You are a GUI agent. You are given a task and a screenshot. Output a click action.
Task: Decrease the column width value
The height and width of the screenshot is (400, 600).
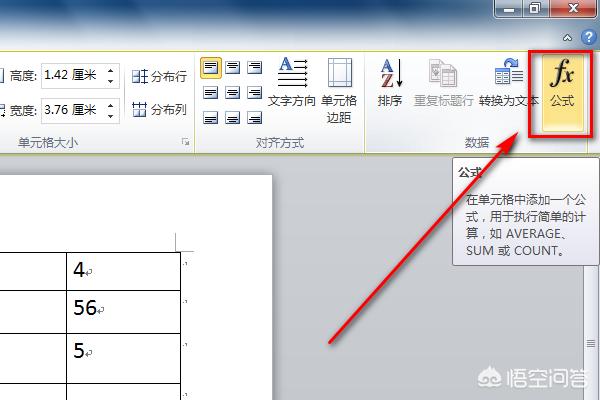(x=111, y=116)
